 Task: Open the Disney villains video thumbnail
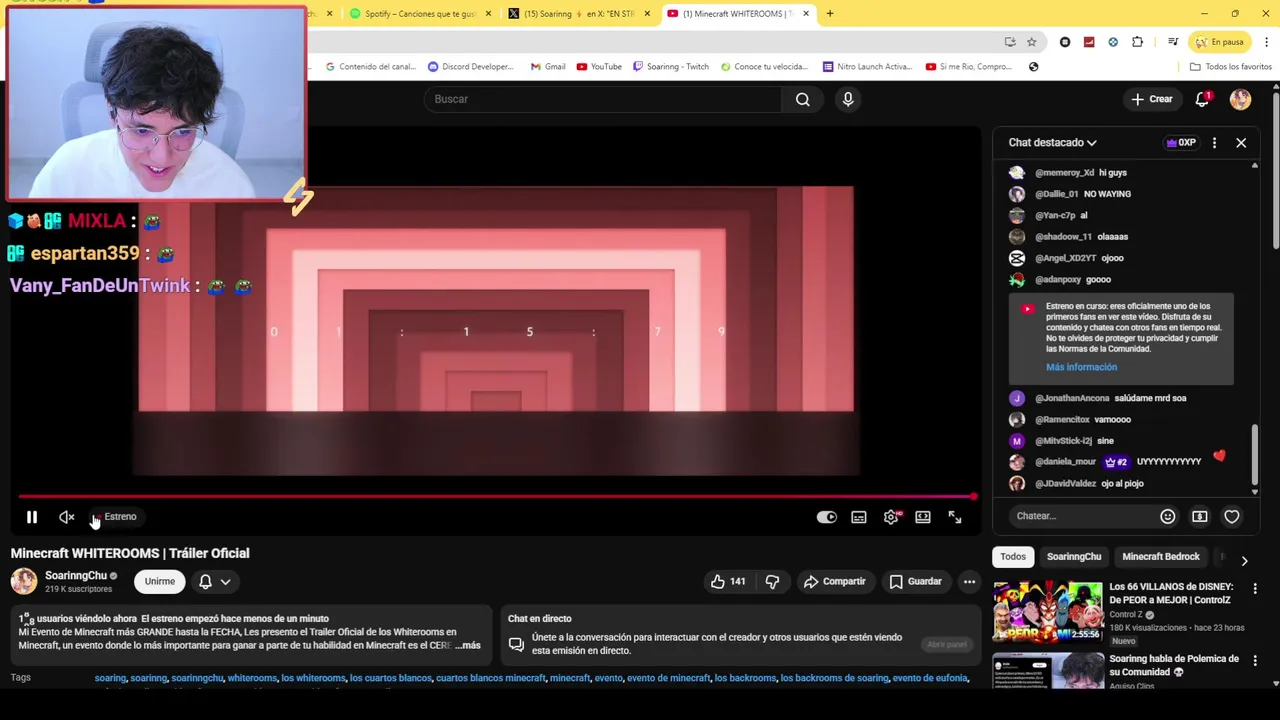coord(1048,610)
